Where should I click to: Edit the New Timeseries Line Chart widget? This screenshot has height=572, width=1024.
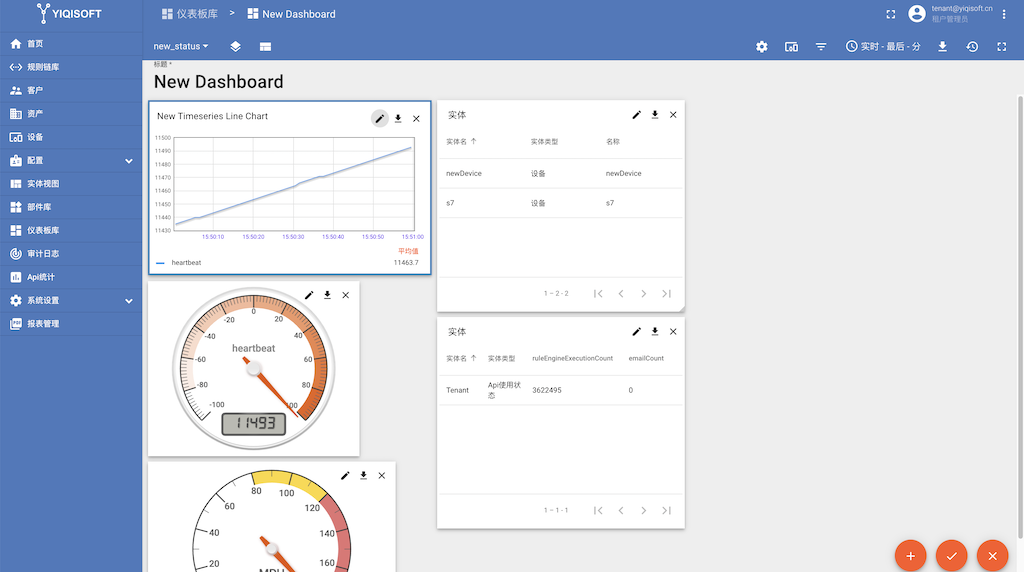pyautogui.click(x=380, y=118)
